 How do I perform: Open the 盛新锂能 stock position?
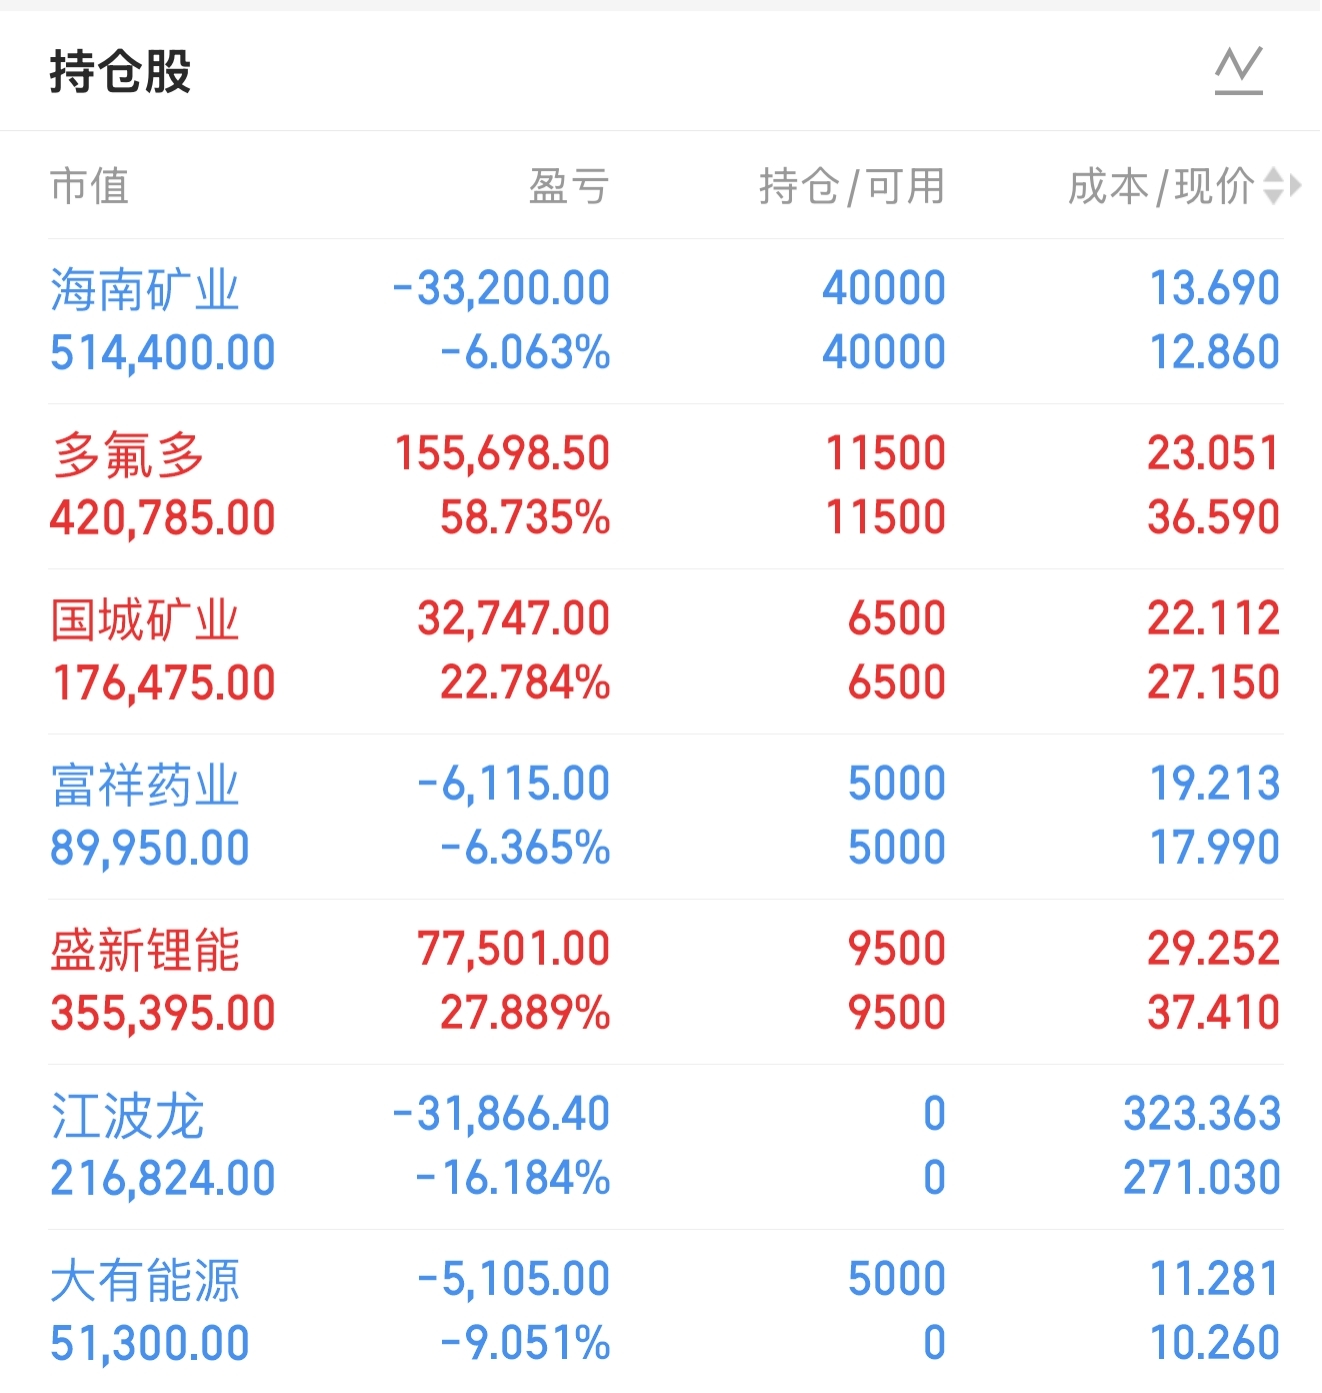665,981
